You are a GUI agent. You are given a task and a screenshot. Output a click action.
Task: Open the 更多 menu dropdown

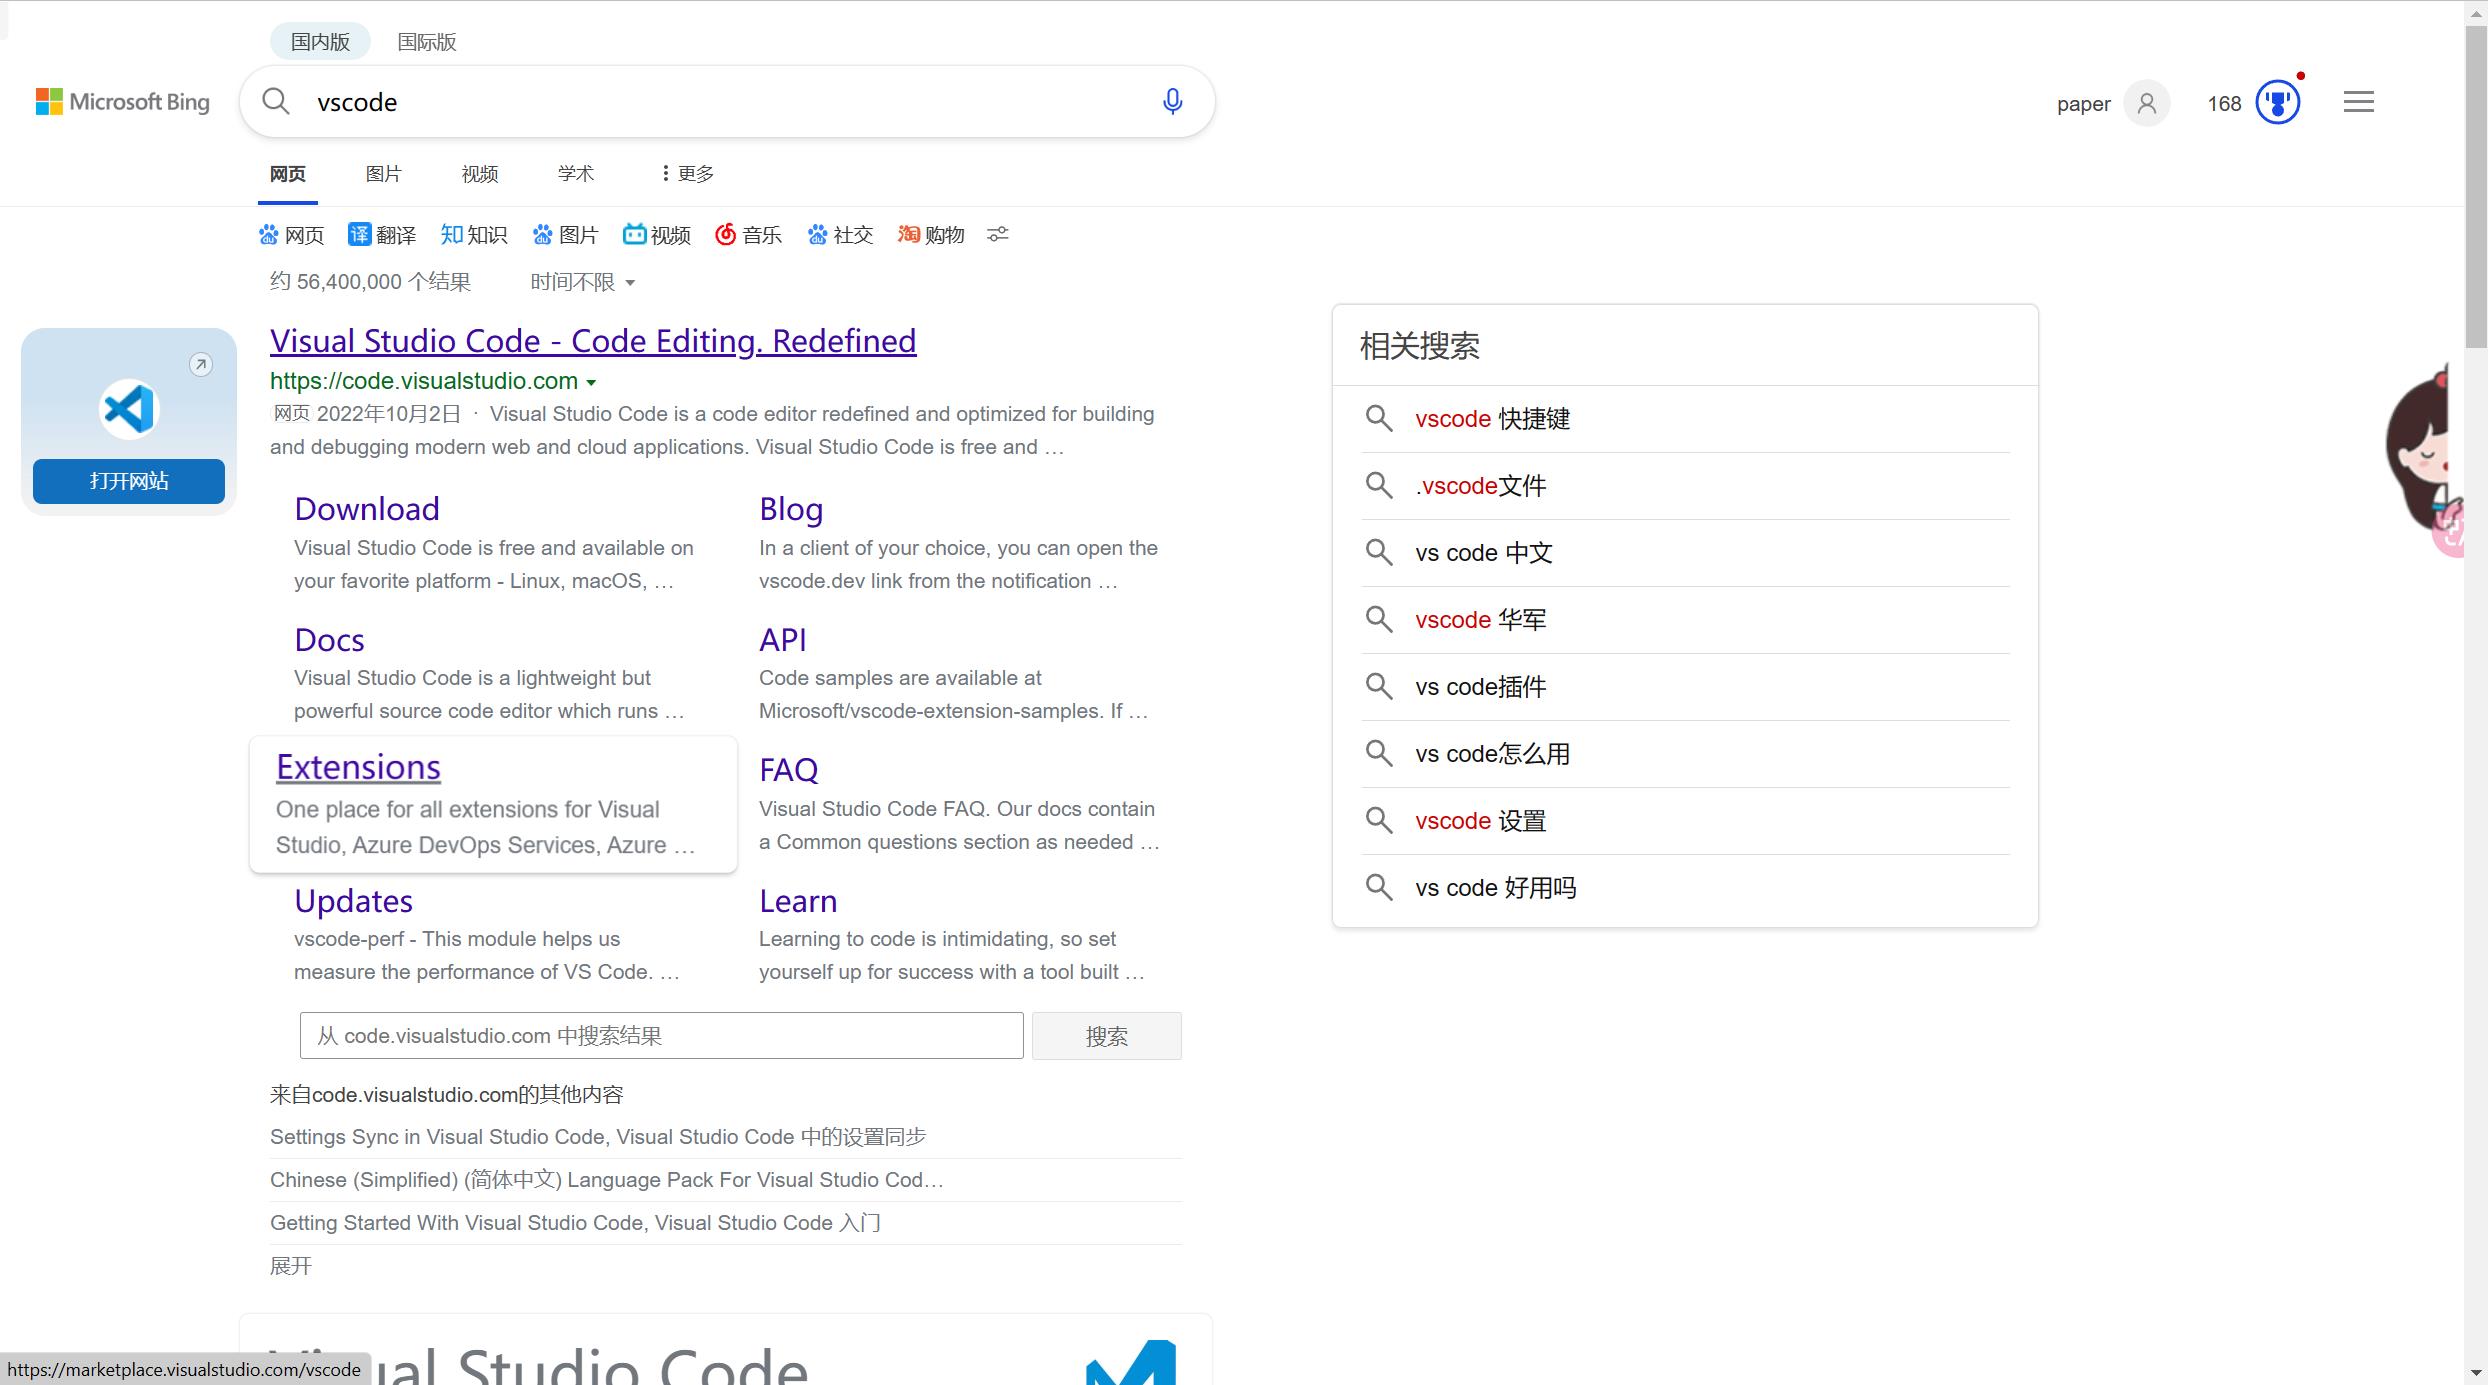point(687,174)
